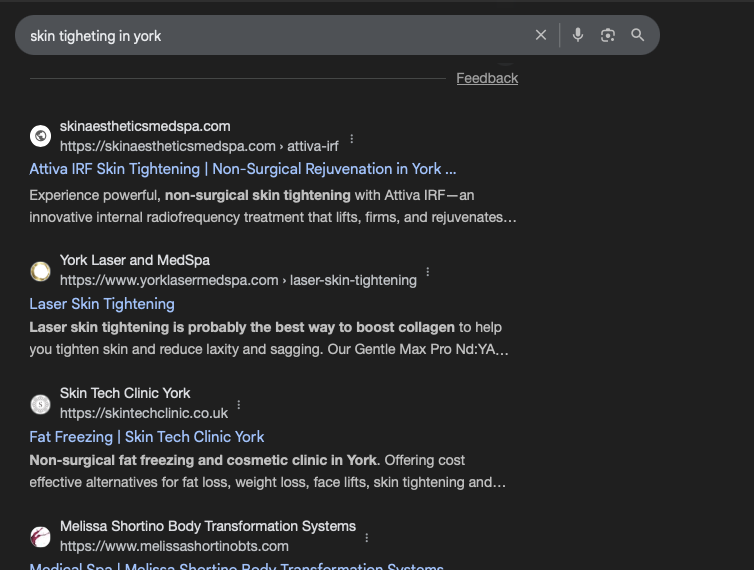Click 'Melissa Shortino Body Transformation Systems' site name
The image size is (754, 570).
pyautogui.click(x=208, y=526)
